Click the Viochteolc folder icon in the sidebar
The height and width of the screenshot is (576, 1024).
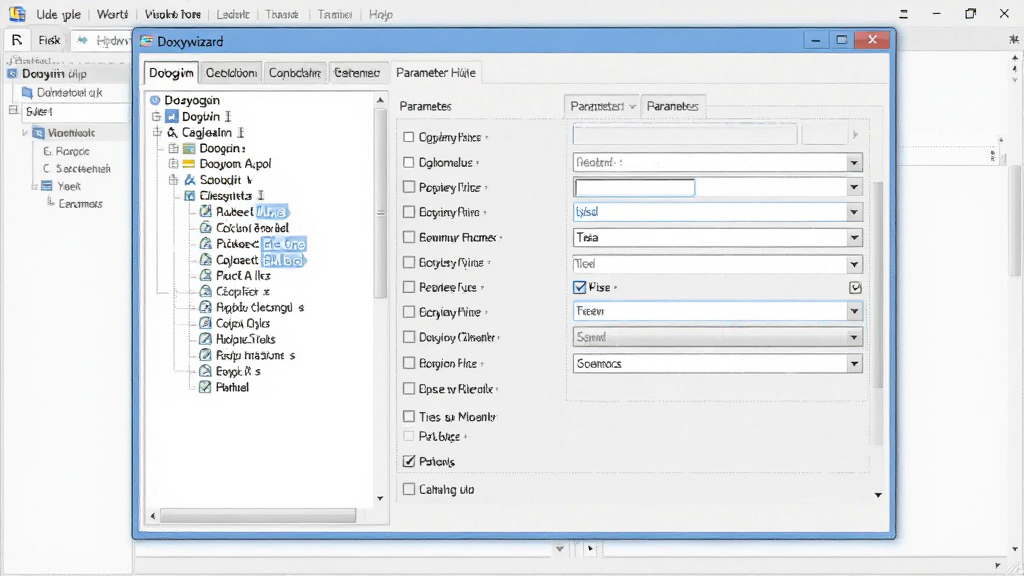pos(39,133)
